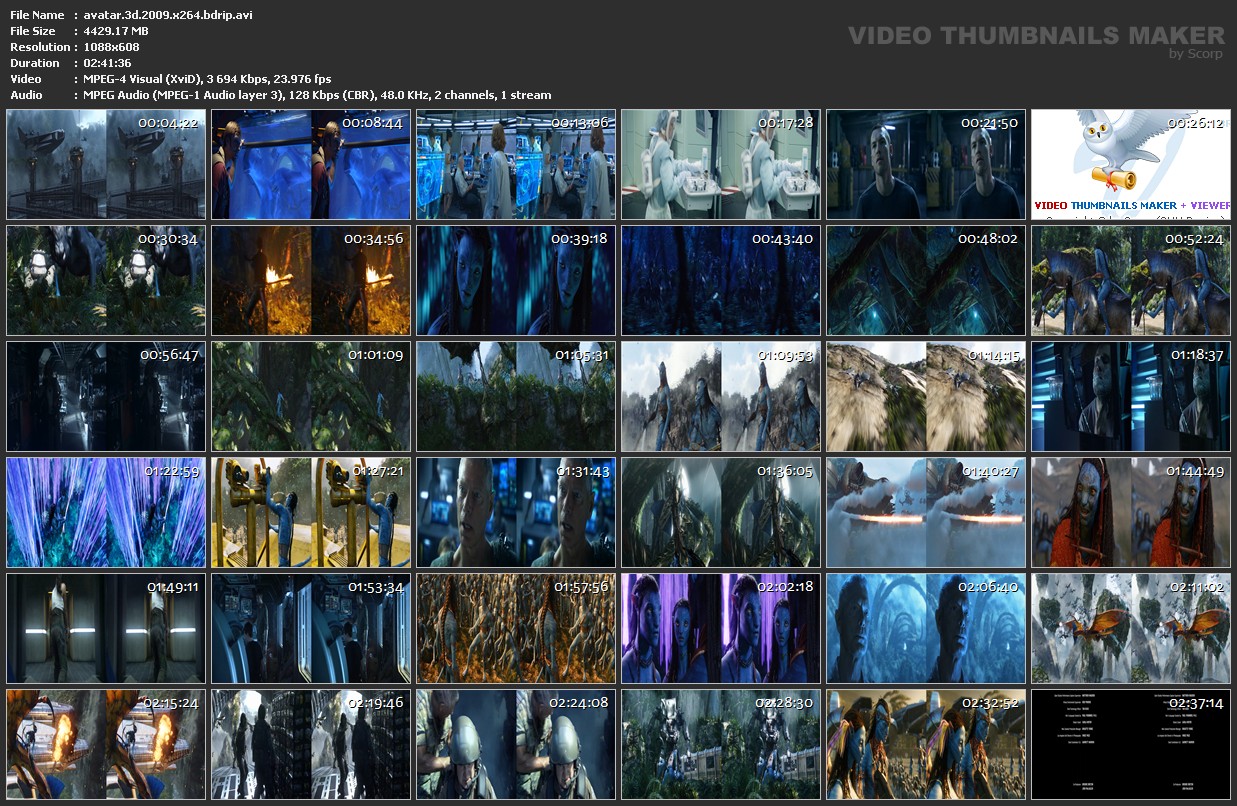Open the frame at 00:08:44
Image resolution: width=1237 pixels, height=806 pixels.
coord(311,164)
